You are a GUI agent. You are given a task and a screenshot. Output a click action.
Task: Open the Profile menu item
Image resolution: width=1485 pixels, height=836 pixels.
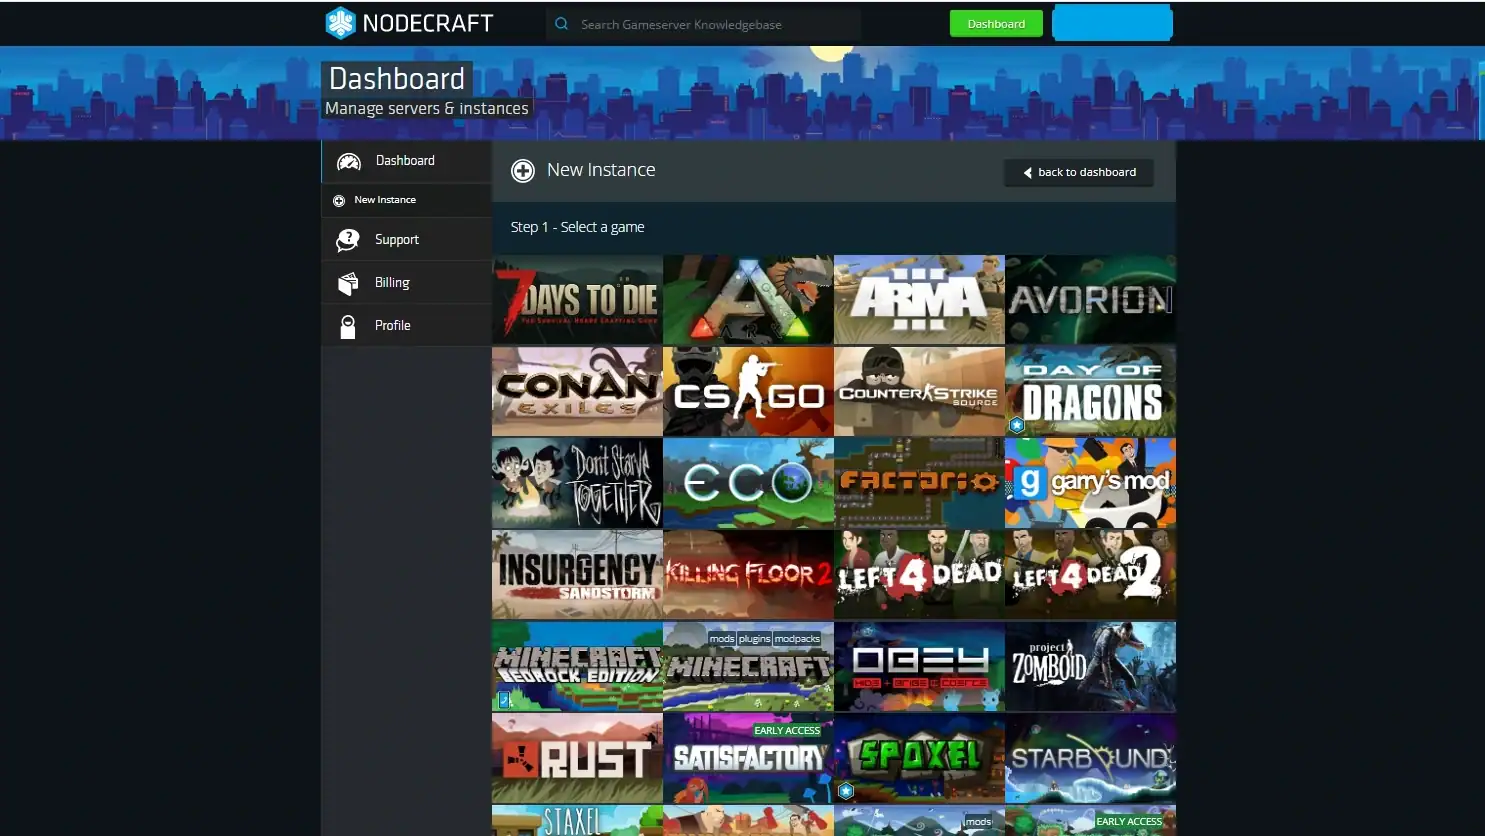[406, 326]
